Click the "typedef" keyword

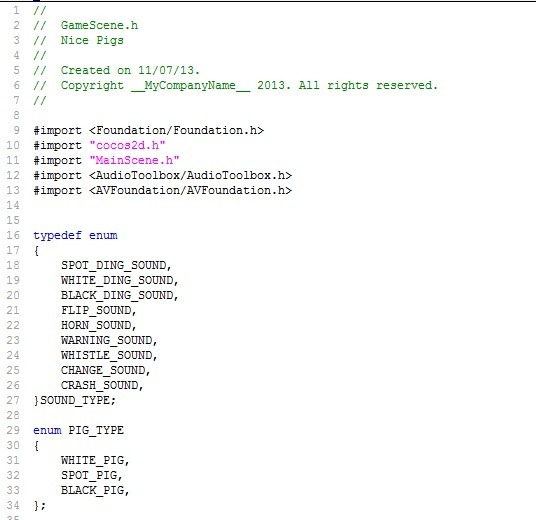pos(57,236)
